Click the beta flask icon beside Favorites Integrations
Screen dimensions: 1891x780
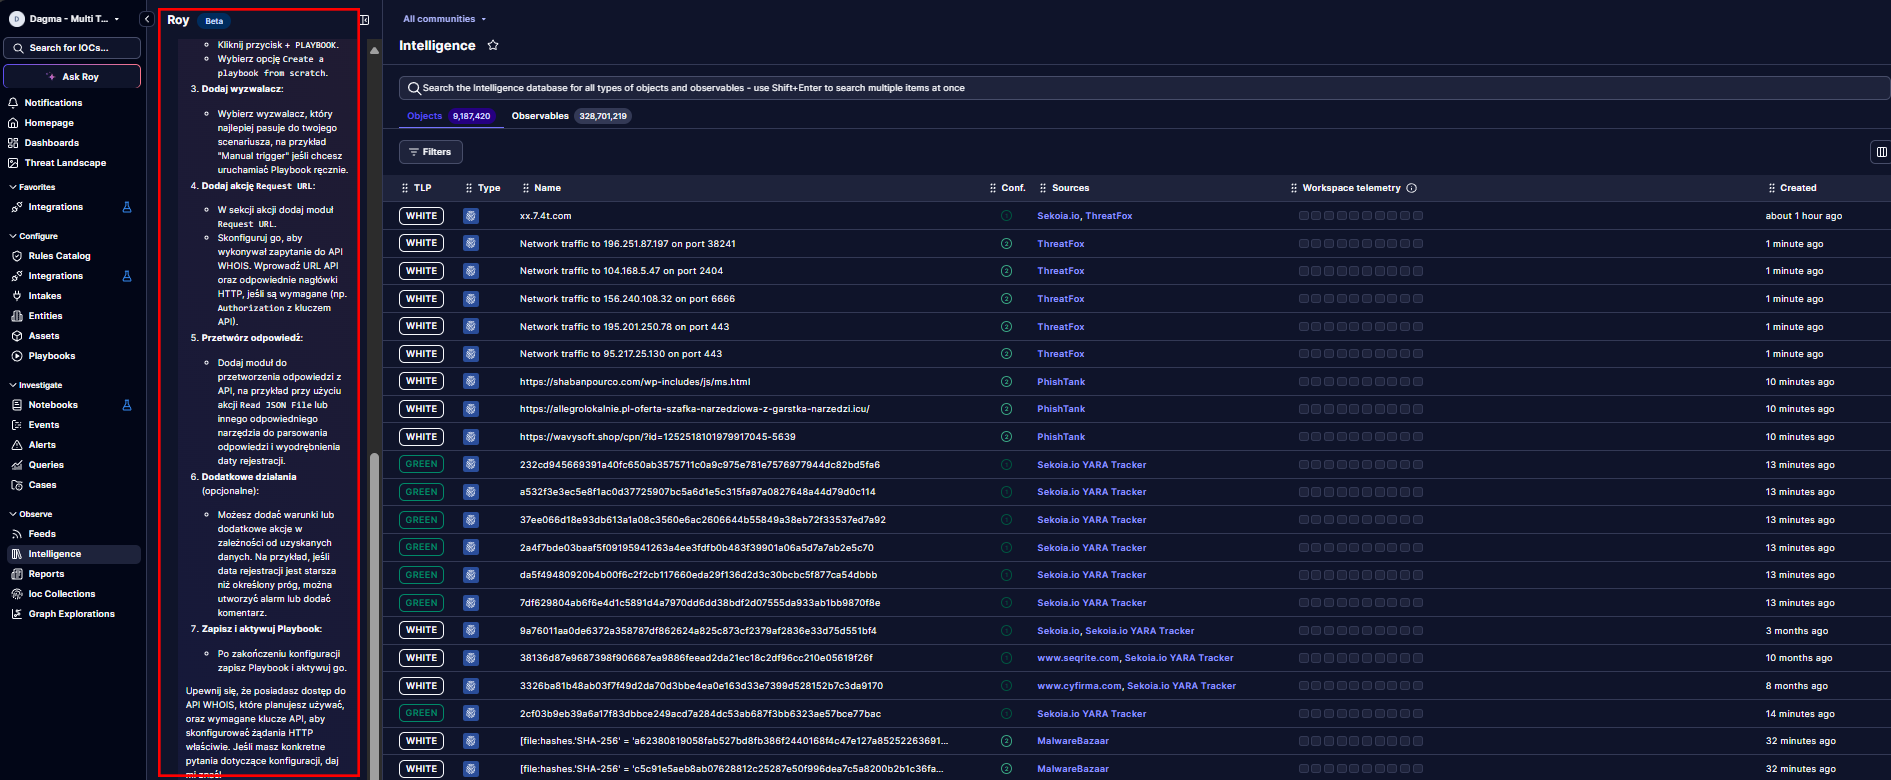127,207
